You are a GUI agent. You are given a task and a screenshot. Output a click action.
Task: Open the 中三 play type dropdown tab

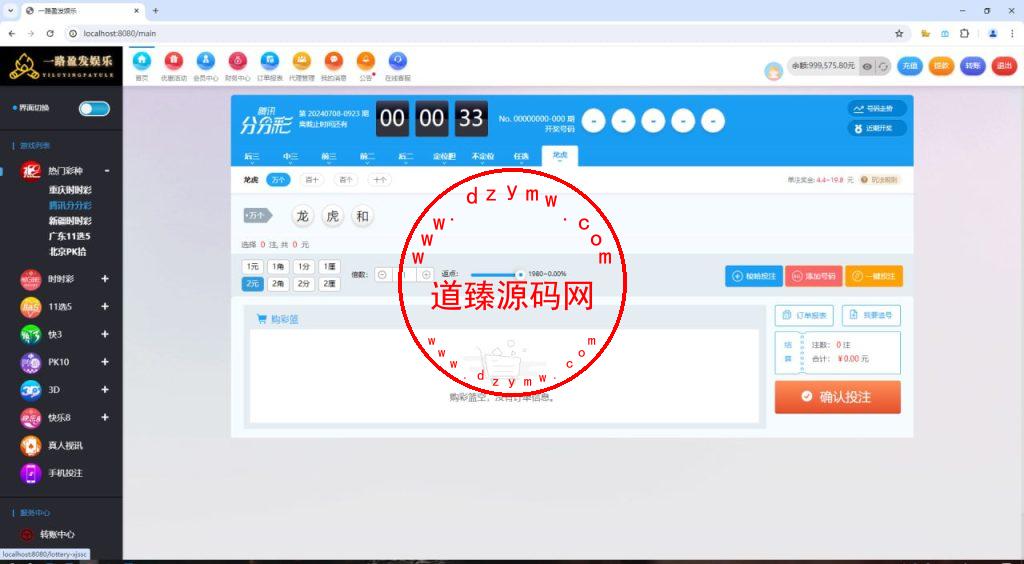(290, 157)
